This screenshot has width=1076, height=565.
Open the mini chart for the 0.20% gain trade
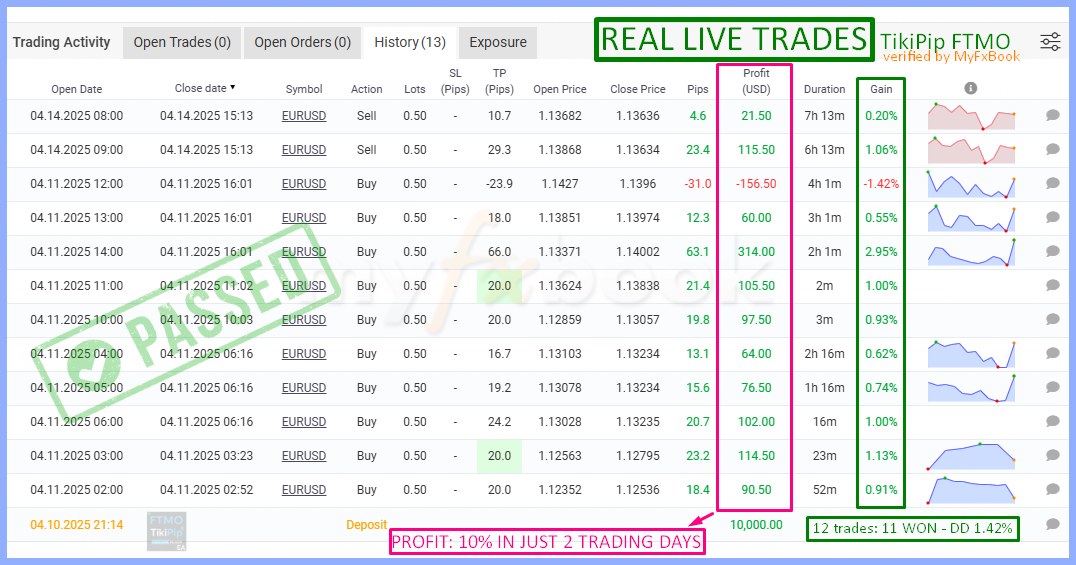pyautogui.click(x=971, y=116)
